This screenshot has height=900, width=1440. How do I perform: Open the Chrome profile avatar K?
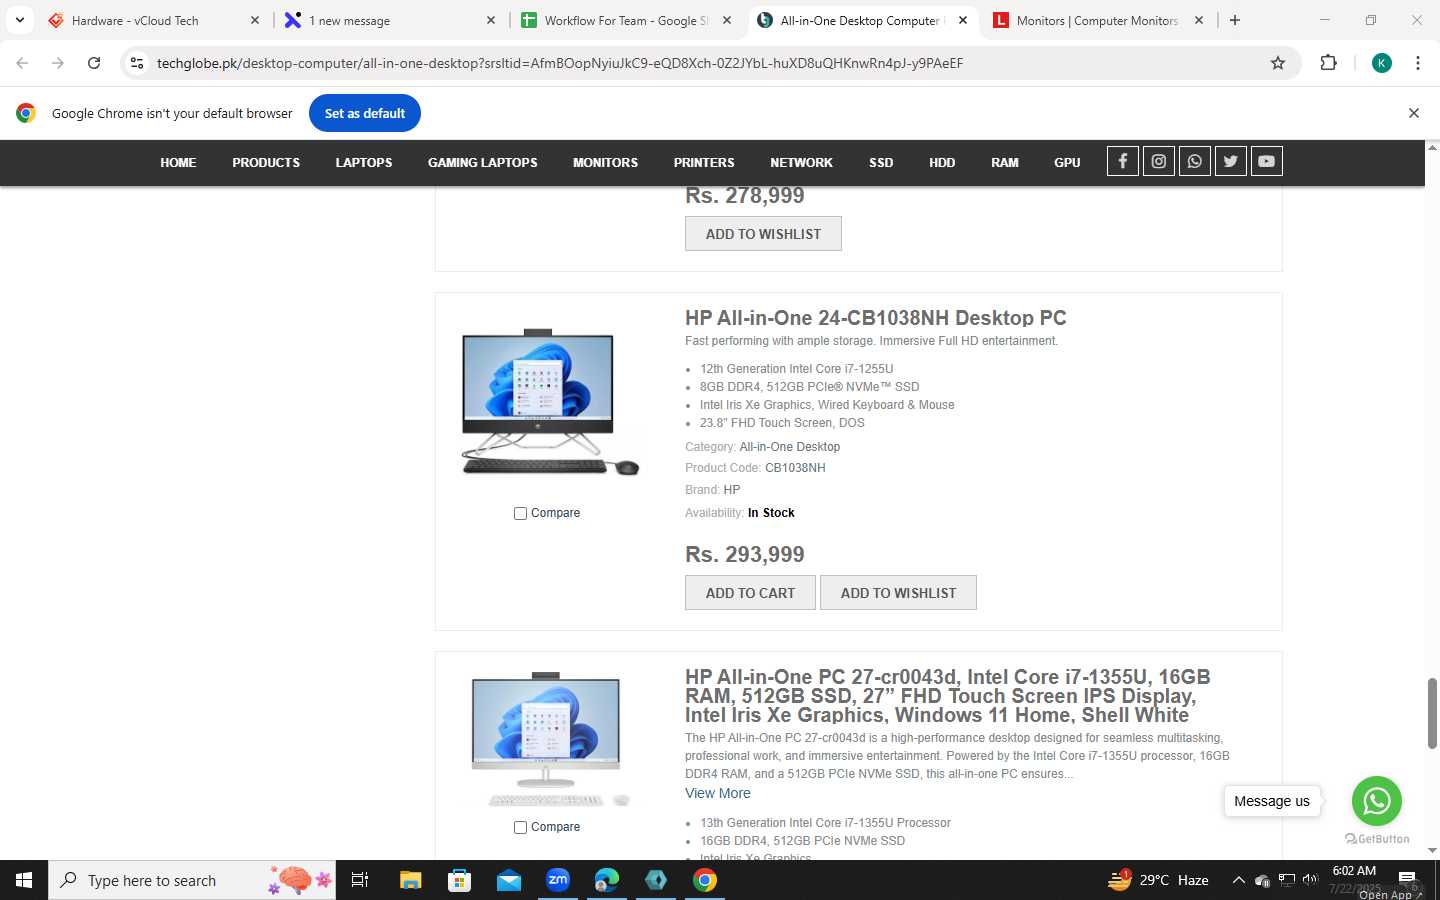click(1382, 63)
